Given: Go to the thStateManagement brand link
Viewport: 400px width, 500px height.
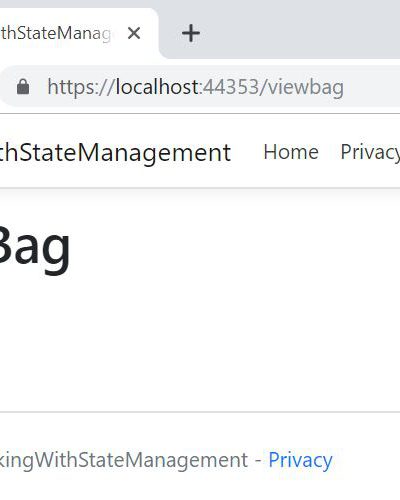Looking at the screenshot, I should [x=115, y=153].
